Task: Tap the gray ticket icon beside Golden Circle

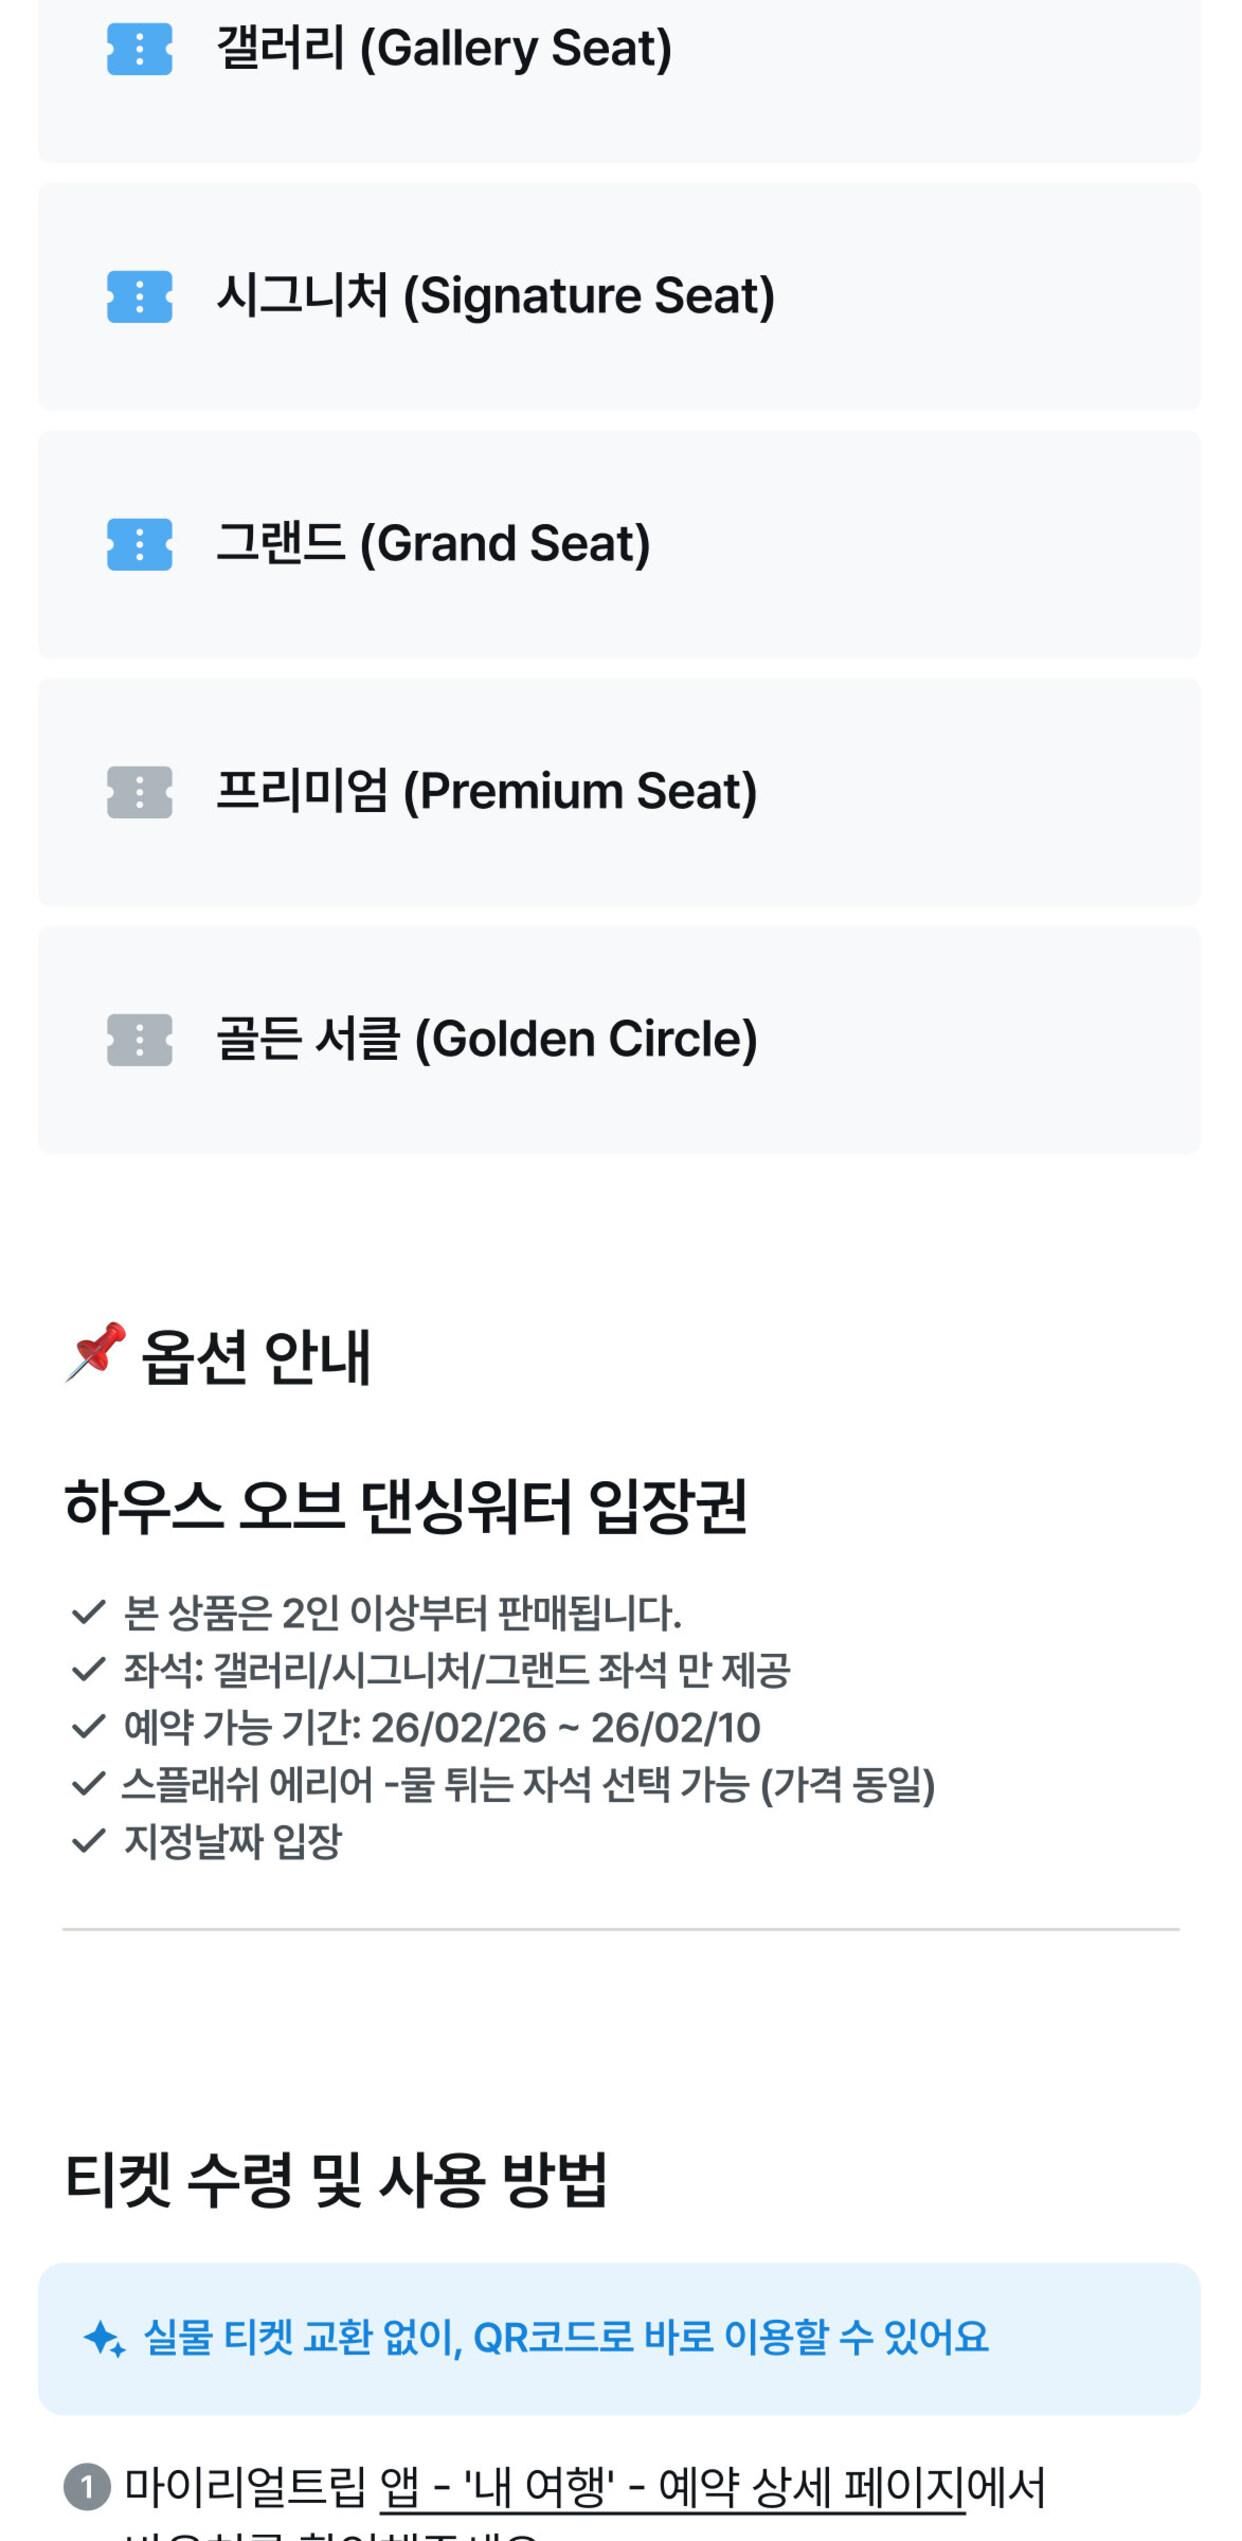Action: coord(139,1040)
